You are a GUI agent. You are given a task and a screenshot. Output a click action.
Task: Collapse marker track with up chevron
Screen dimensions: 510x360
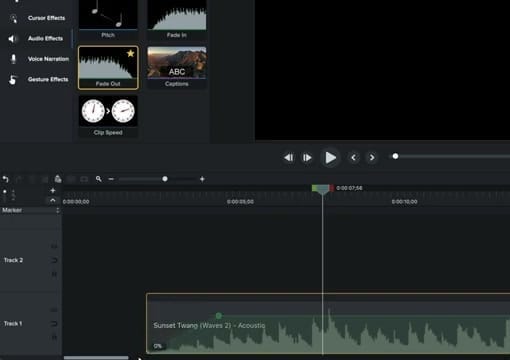(x=53, y=201)
